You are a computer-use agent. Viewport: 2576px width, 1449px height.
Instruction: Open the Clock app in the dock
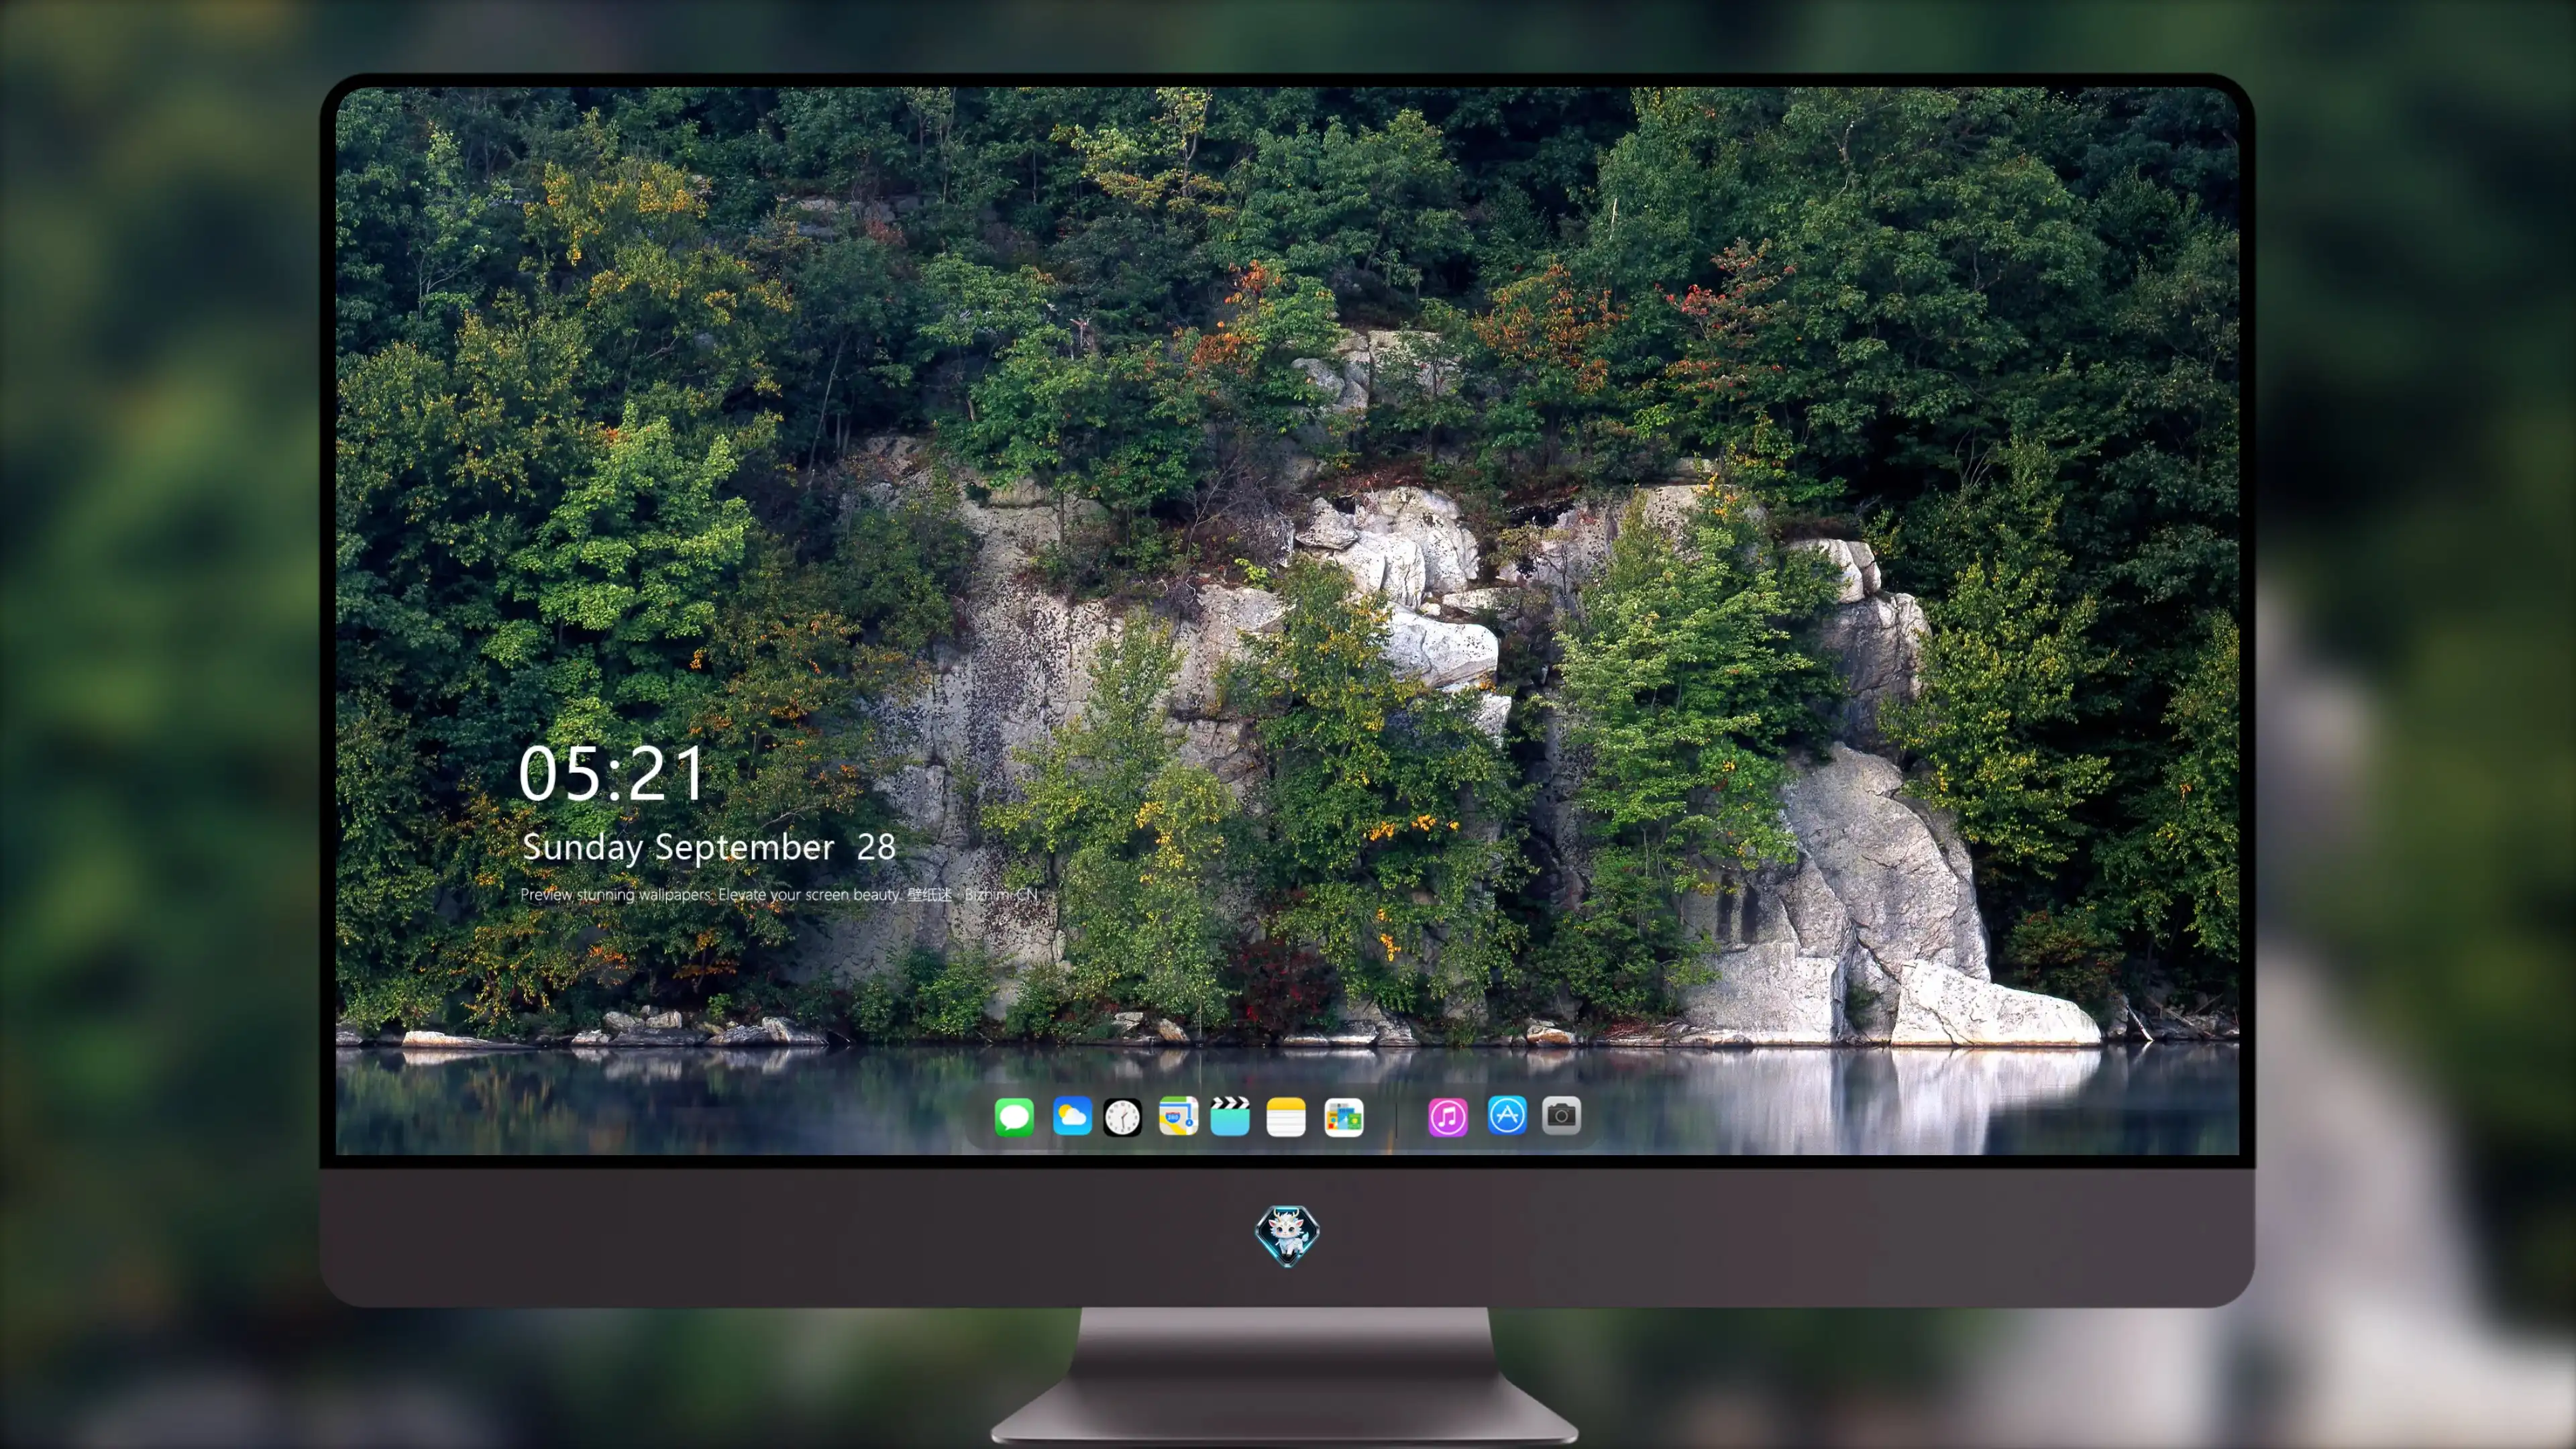[x=1122, y=1117]
